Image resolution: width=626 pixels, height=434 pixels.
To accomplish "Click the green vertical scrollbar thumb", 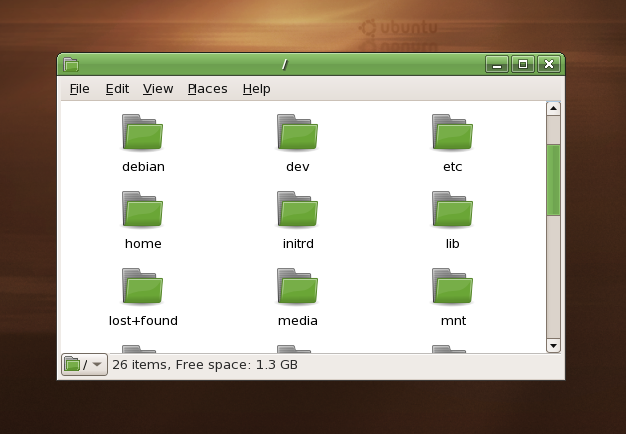I will (x=553, y=180).
